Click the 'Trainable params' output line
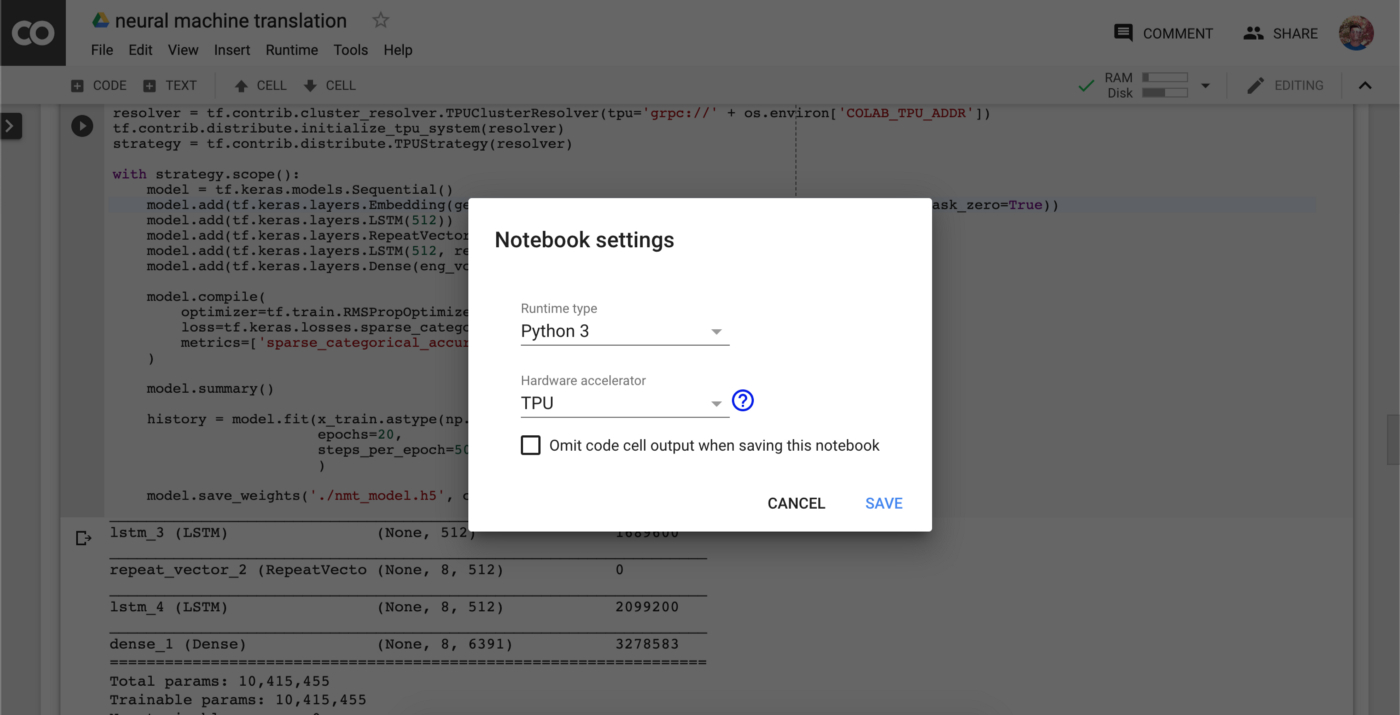This screenshot has height=715, width=1400. [x=238, y=700]
